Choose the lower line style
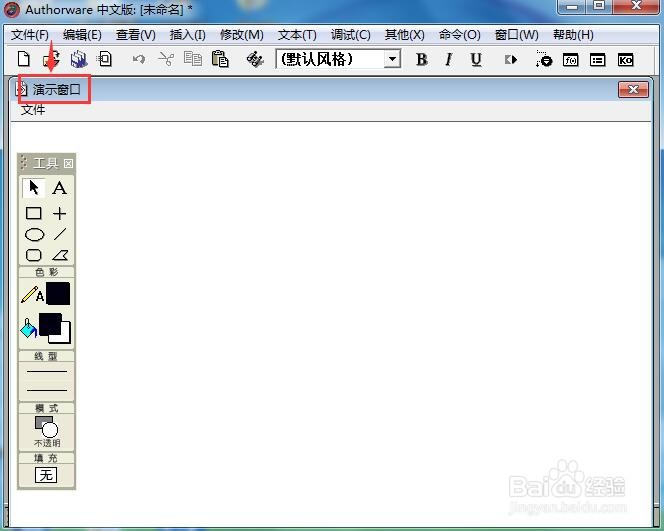The height and width of the screenshot is (531, 664). coord(47,390)
